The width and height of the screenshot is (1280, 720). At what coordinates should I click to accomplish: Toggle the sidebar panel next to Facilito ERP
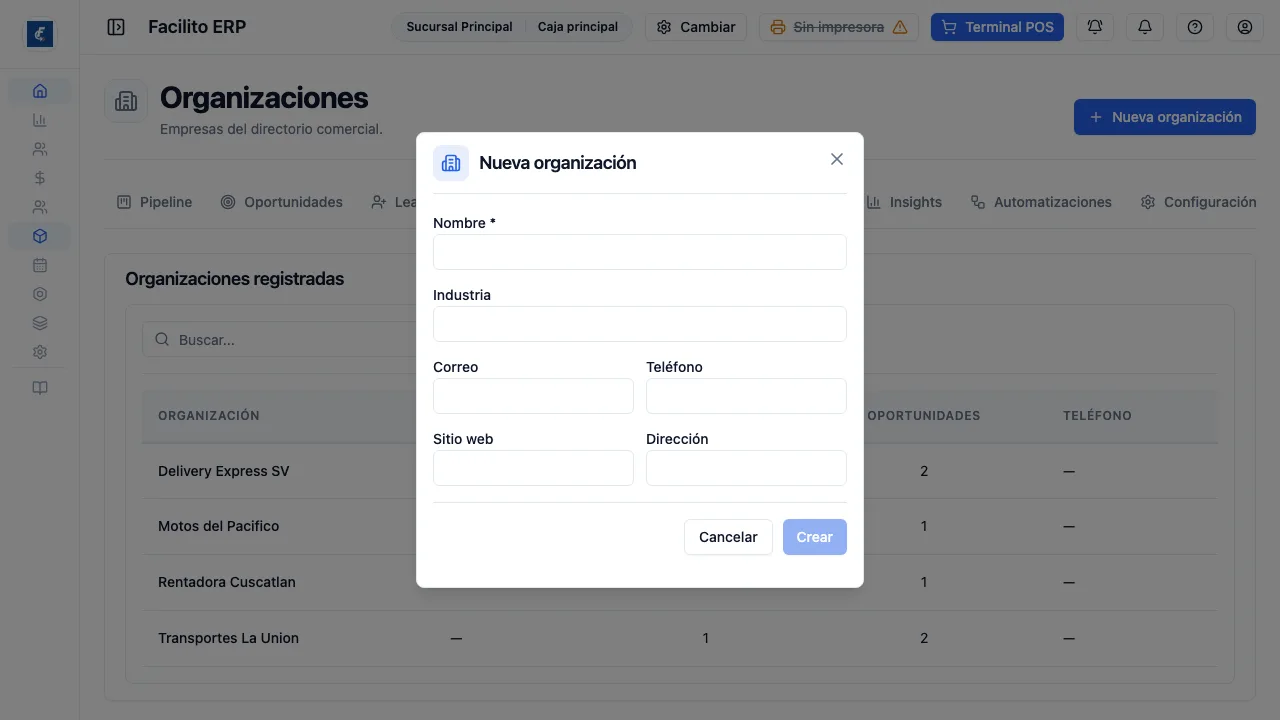[x=116, y=27]
